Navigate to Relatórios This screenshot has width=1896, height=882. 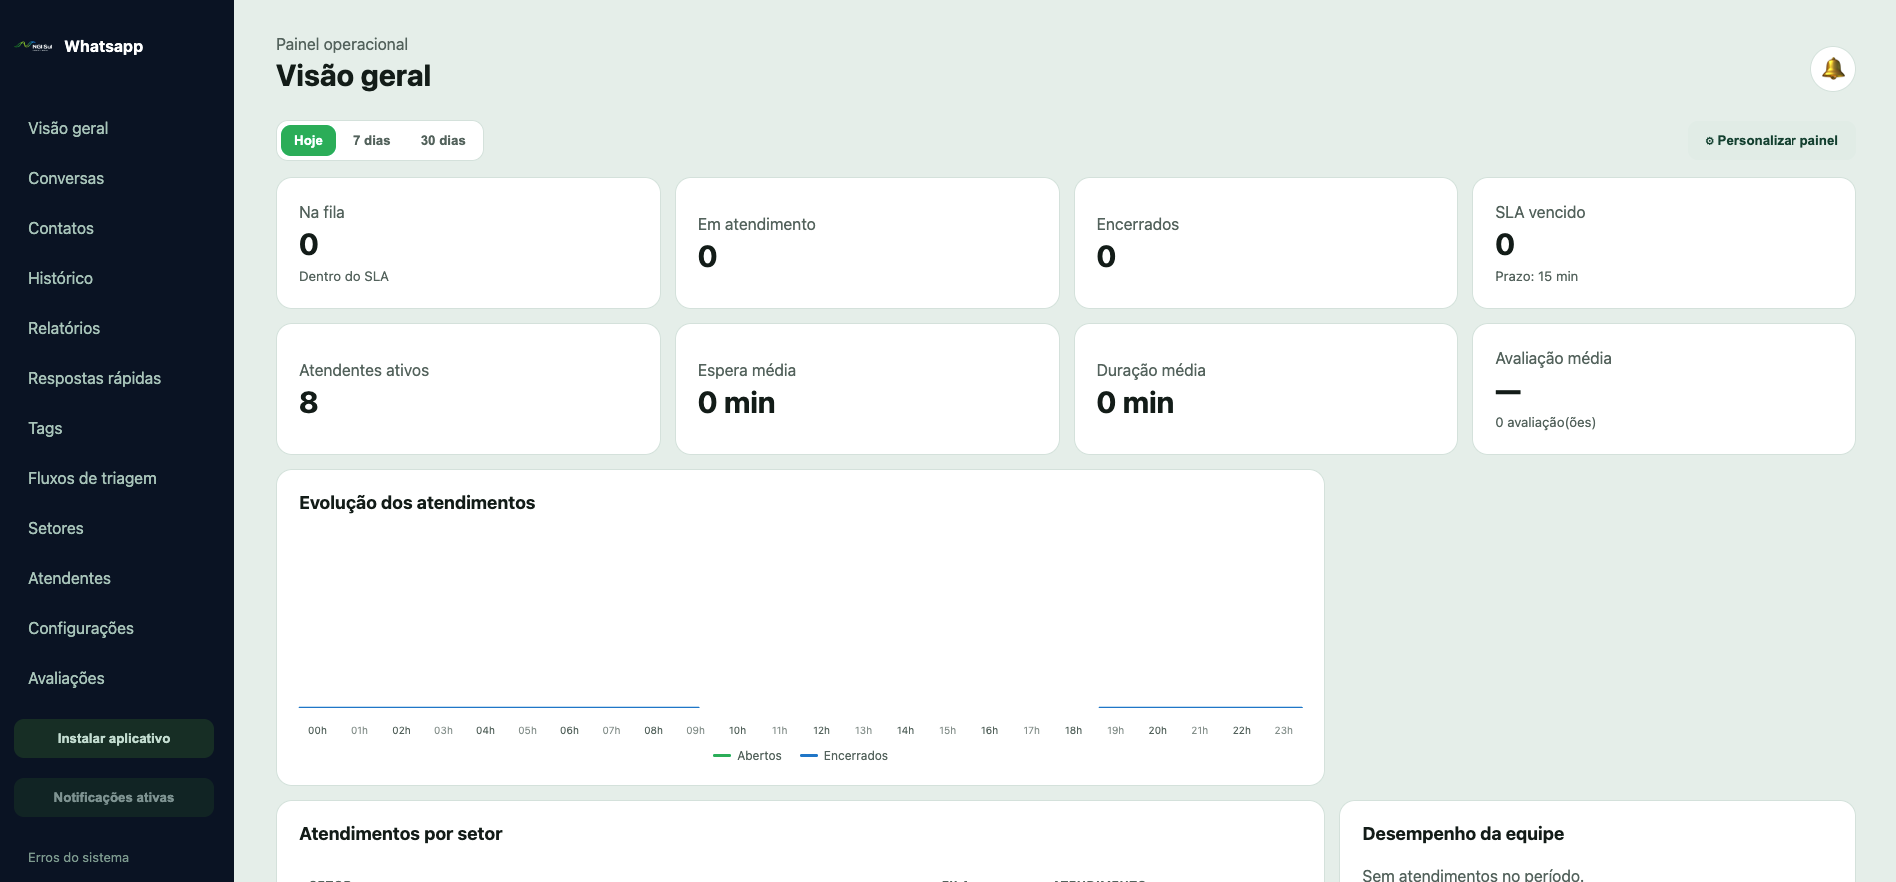pyautogui.click(x=64, y=328)
